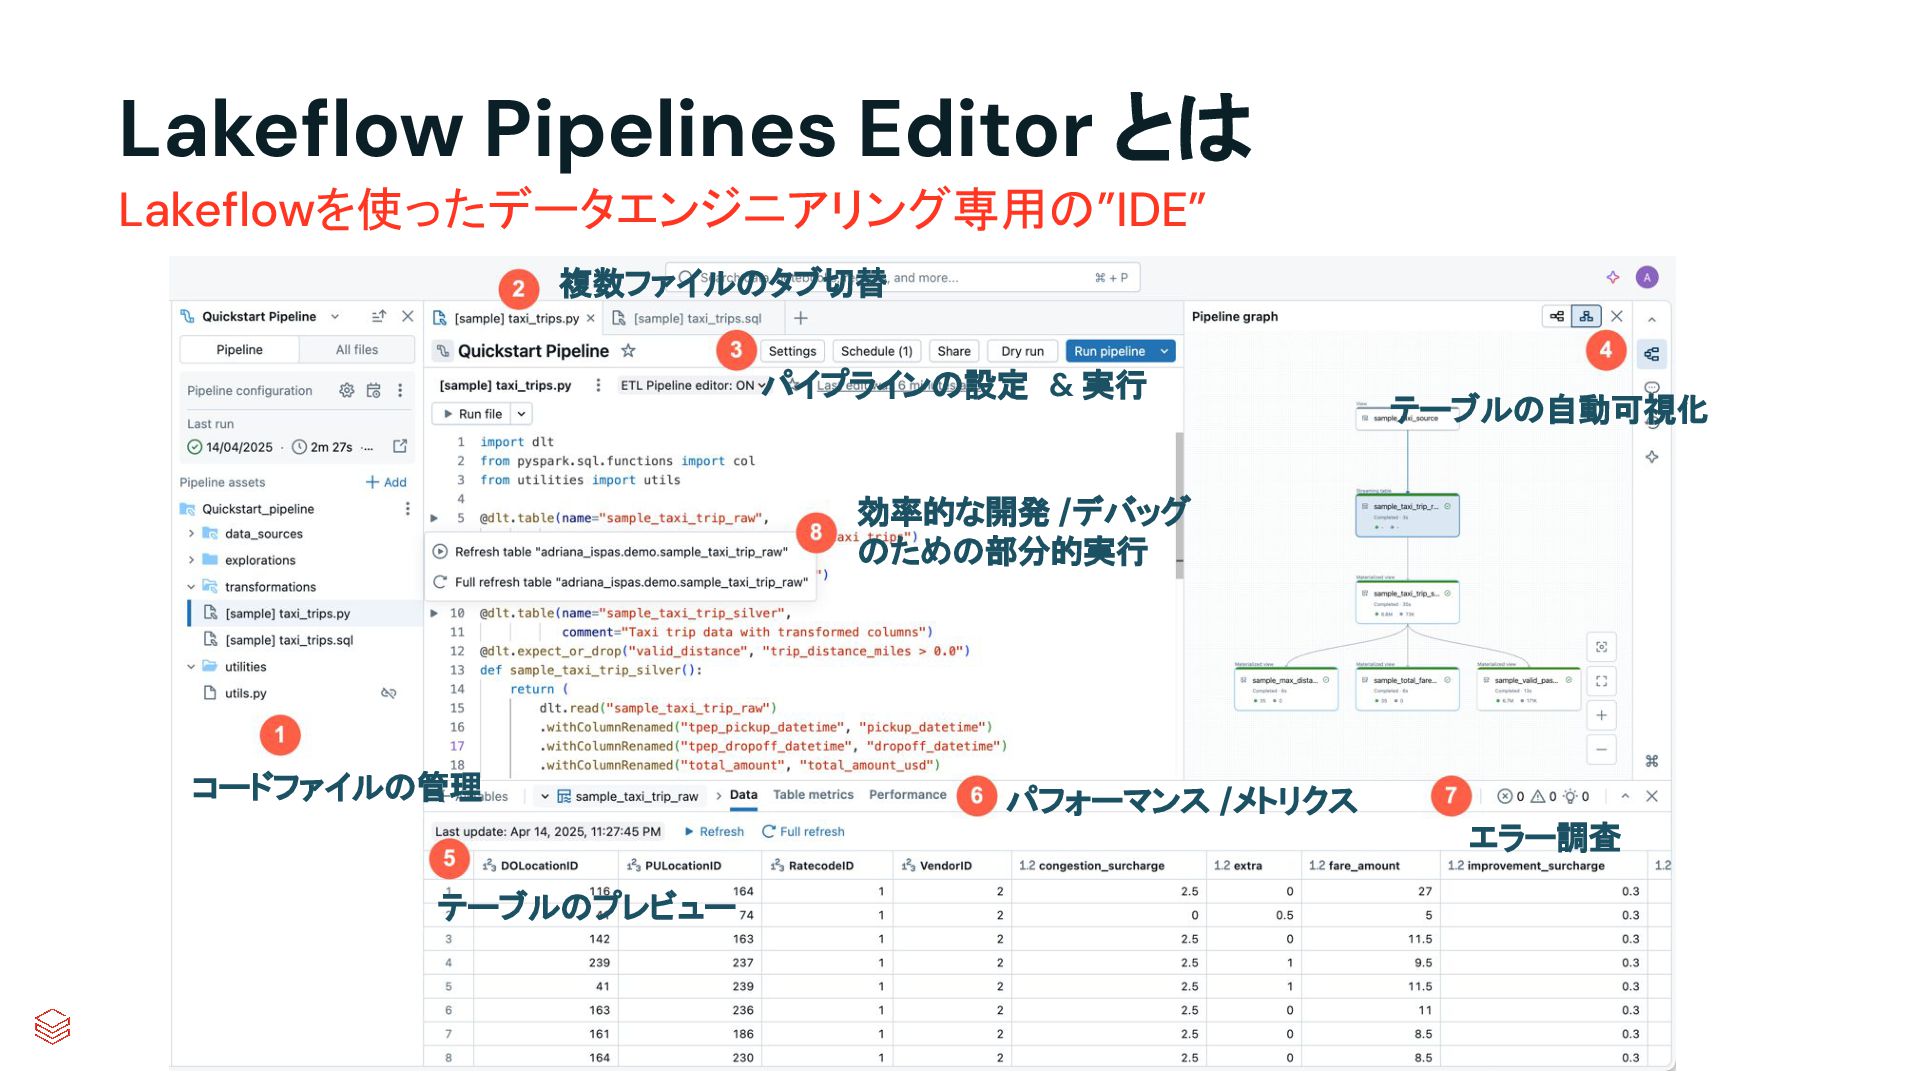Collapse the utilities folder

(191, 667)
